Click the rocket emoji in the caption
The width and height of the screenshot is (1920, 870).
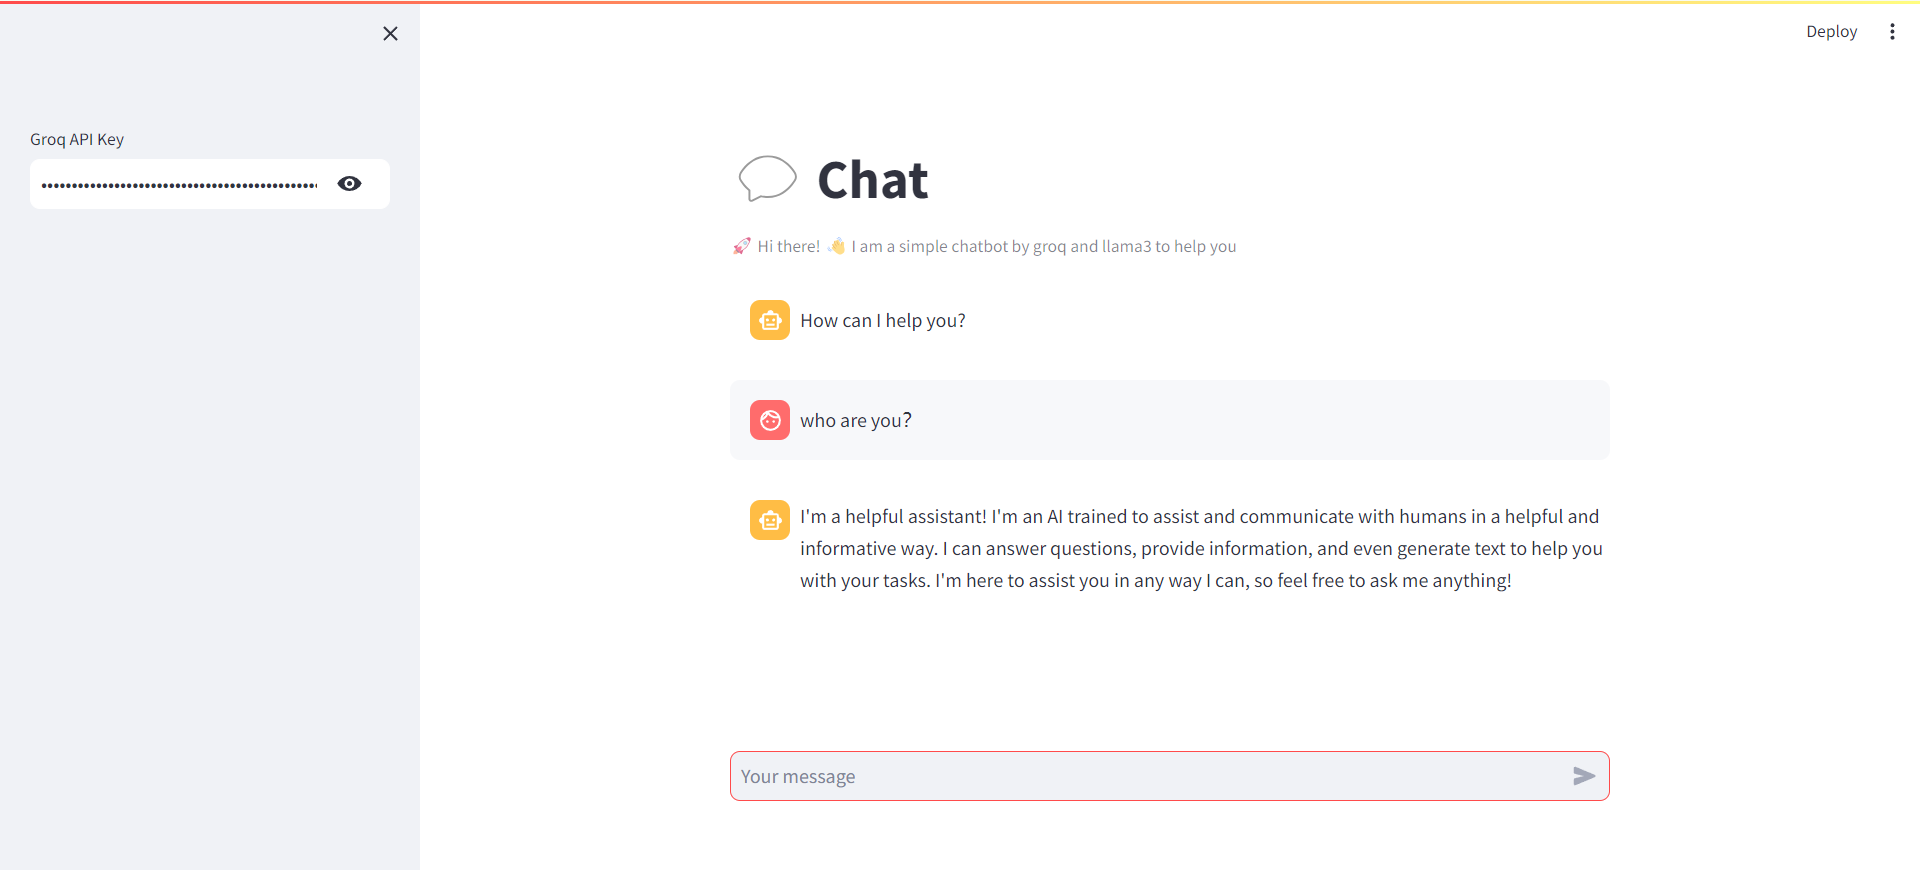coord(741,246)
